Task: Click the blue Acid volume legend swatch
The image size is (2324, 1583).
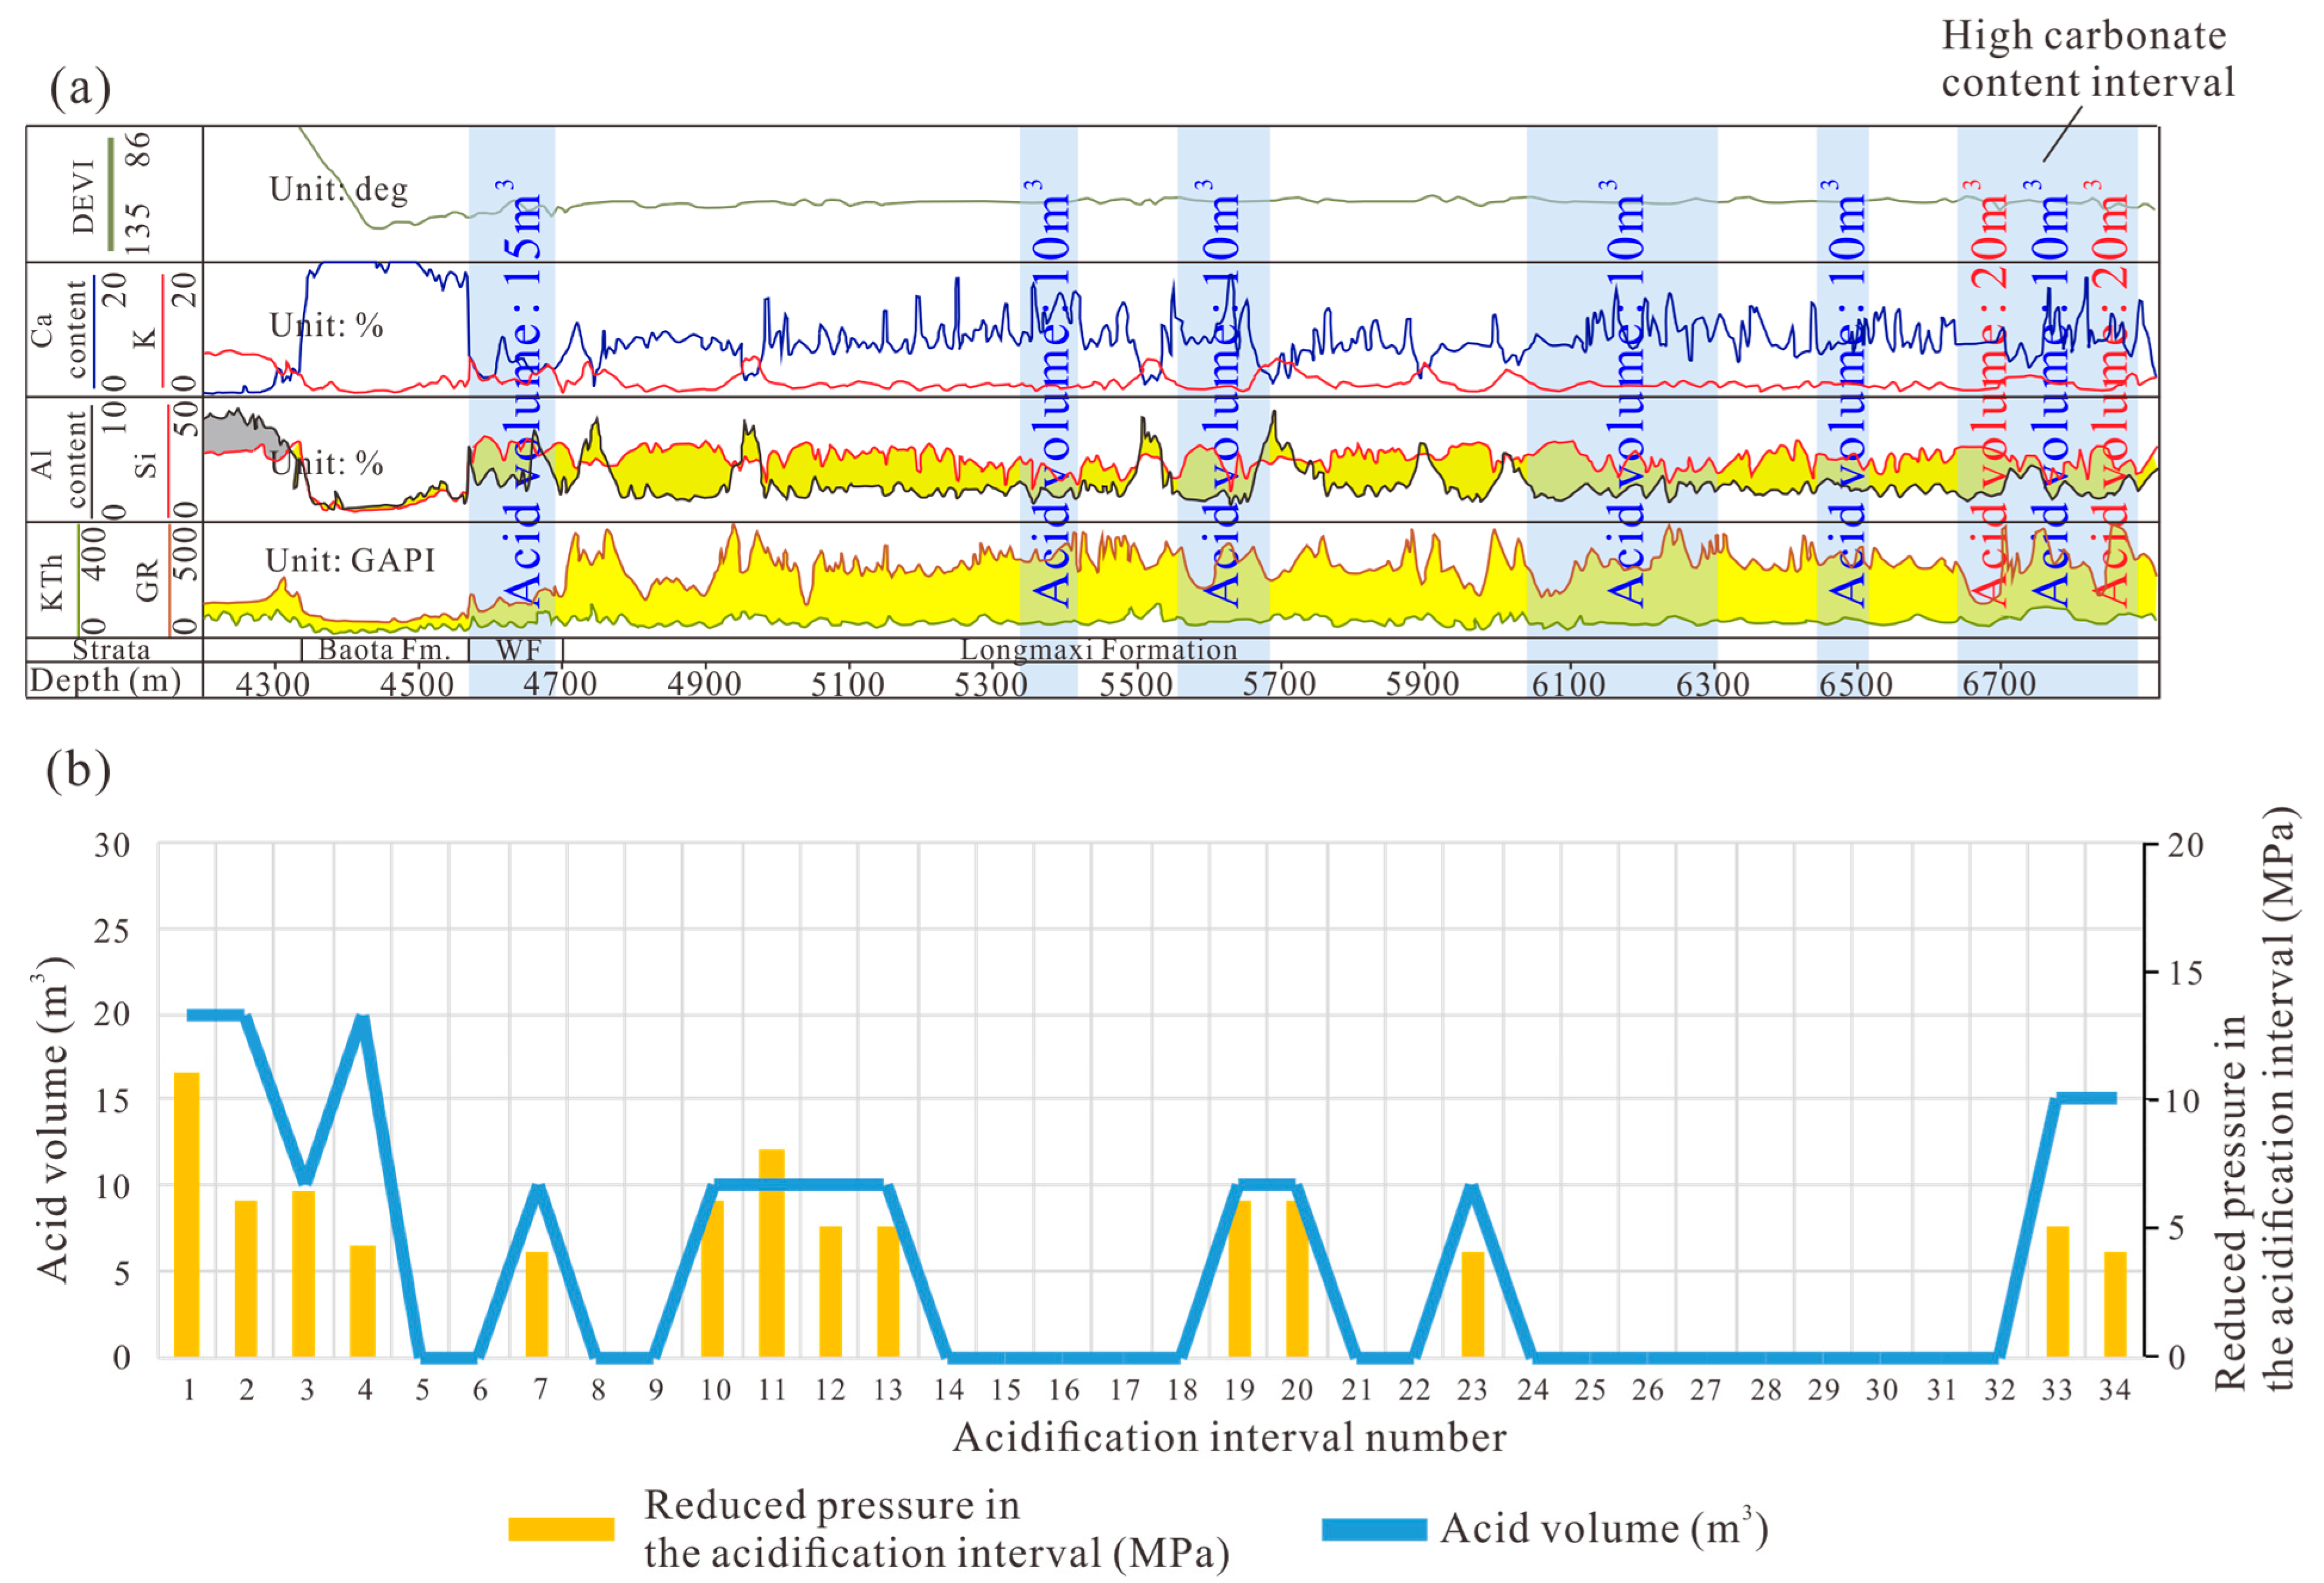Action: 1374,1529
